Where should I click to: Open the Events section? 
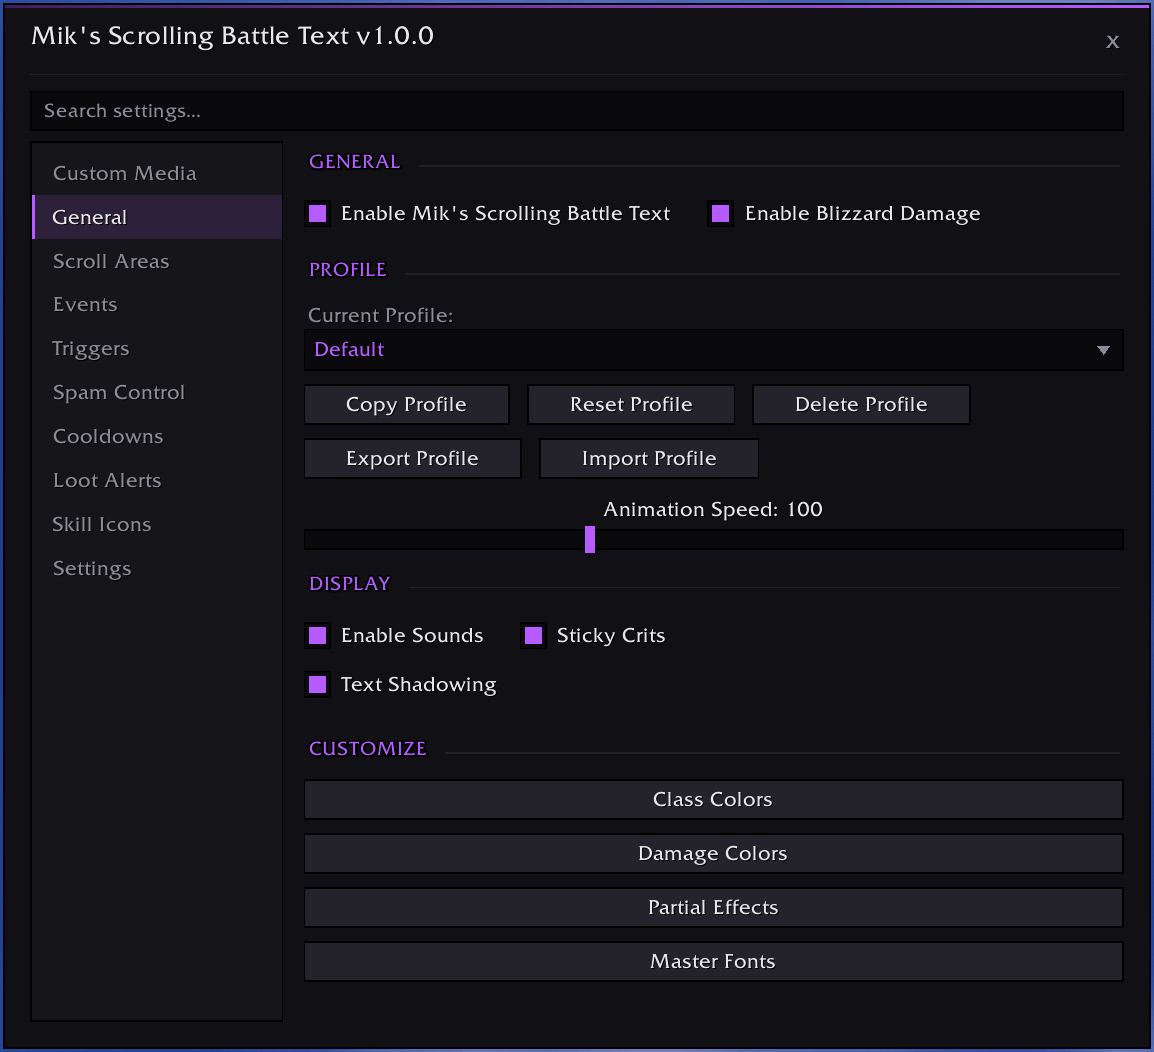tap(157, 305)
